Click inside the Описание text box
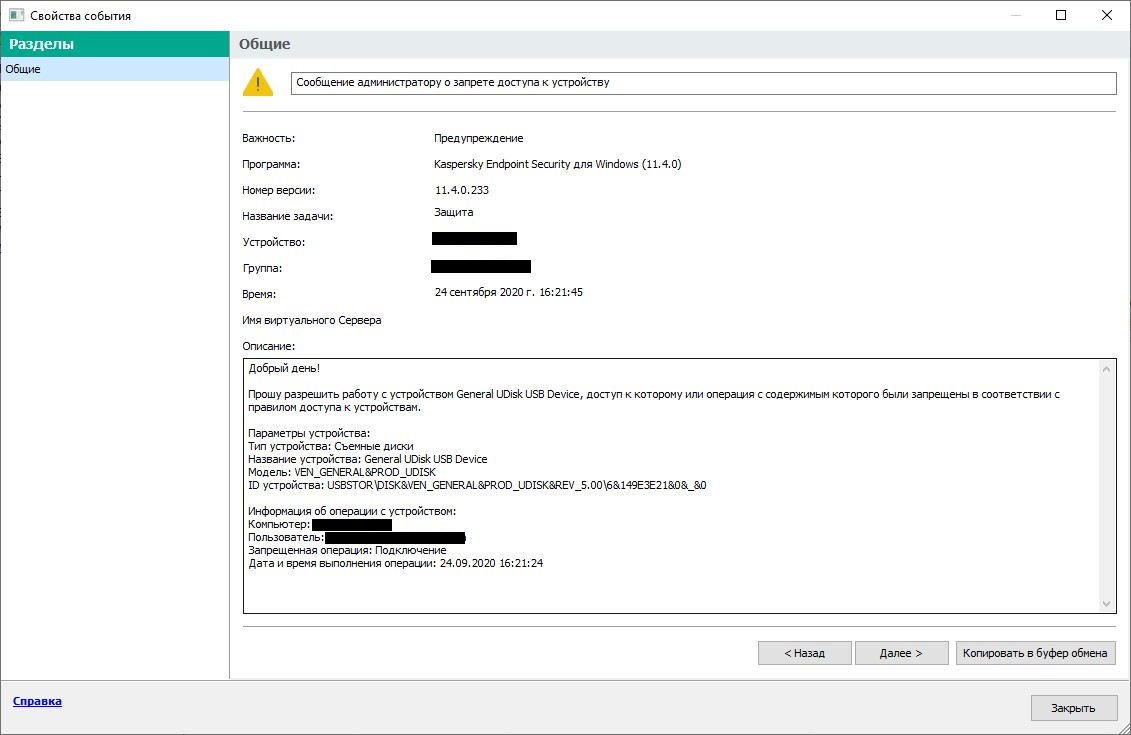The width and height of the screenshot is (1131, 735). [679, 486]
